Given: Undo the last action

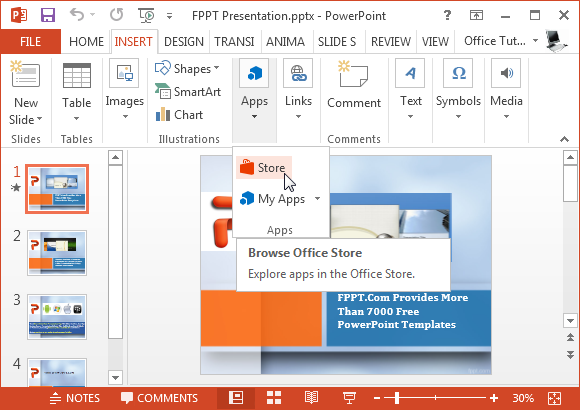Looking at the screenshot, I should 77,15.
